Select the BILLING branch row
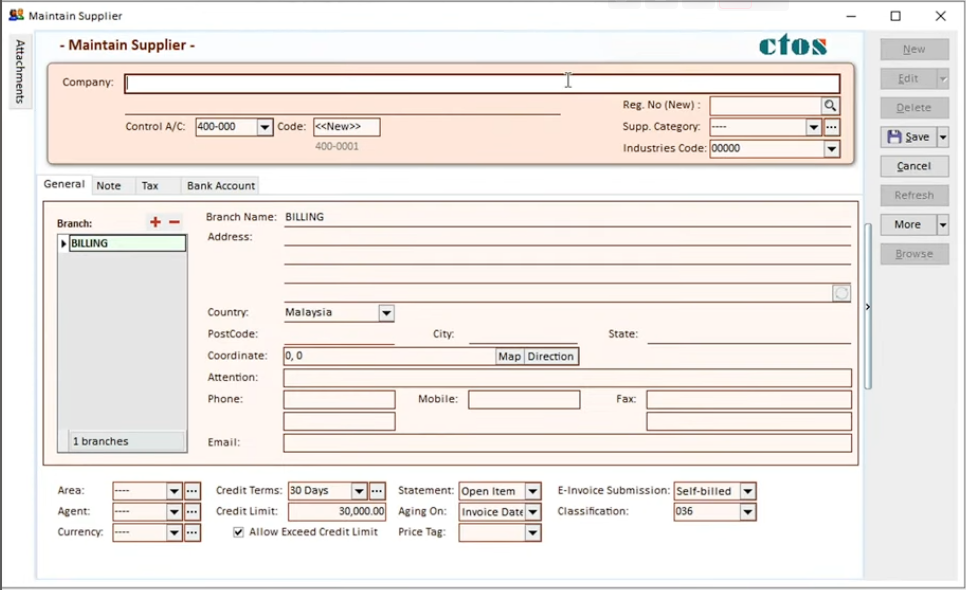The height and width of the screenshot is (590, 966). point(127,243)
